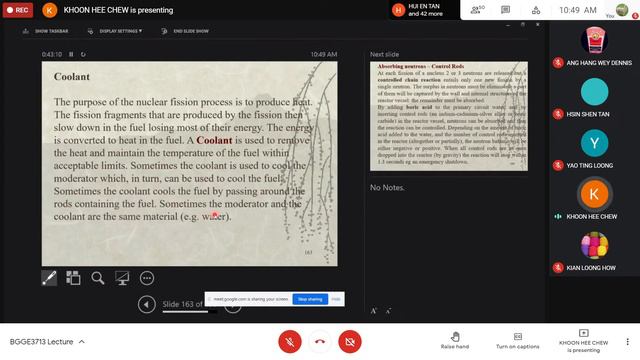
Task: Click the presenter K avatar in top bar
Action: point(50,10)
